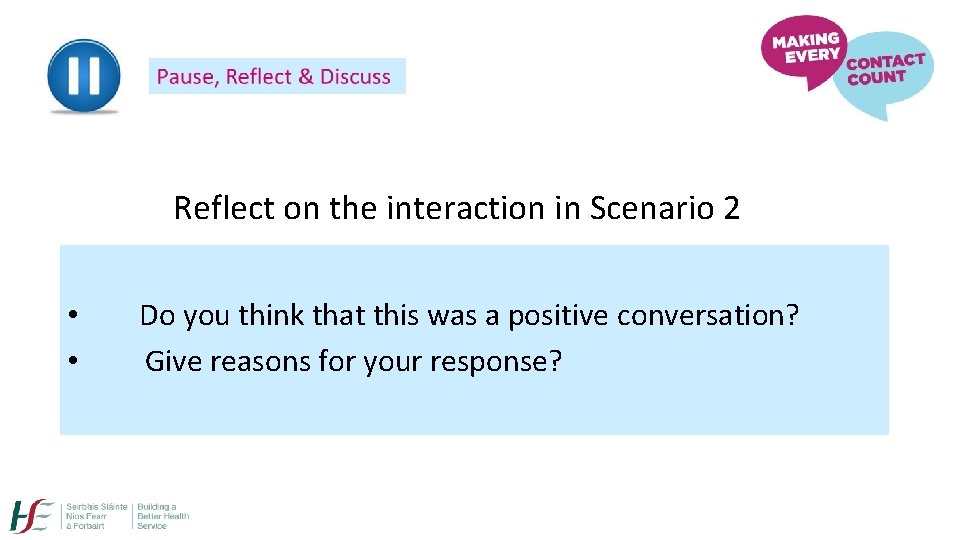Click the word COUNT in the logo
960x540 pixels.
pos(876,79)
